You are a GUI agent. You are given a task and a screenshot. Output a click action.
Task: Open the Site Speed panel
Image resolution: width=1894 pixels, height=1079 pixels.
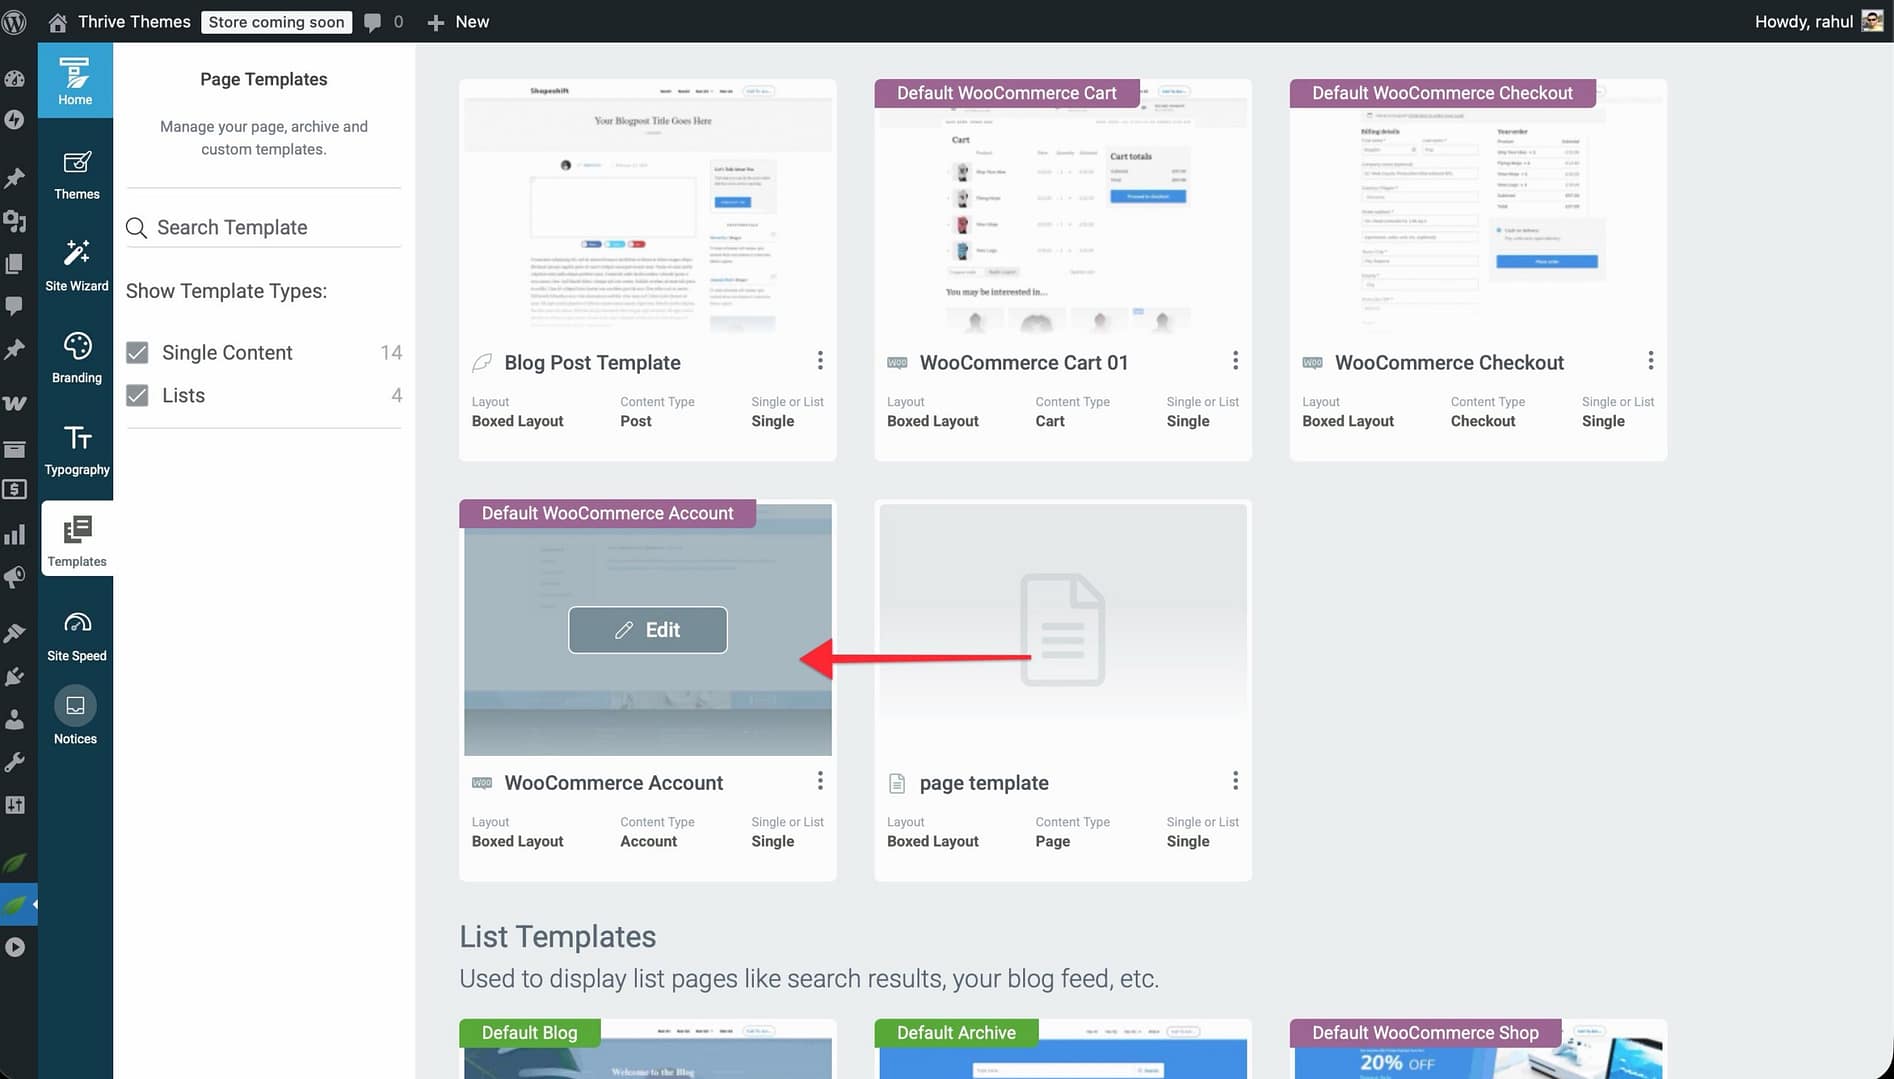(76, 636)
